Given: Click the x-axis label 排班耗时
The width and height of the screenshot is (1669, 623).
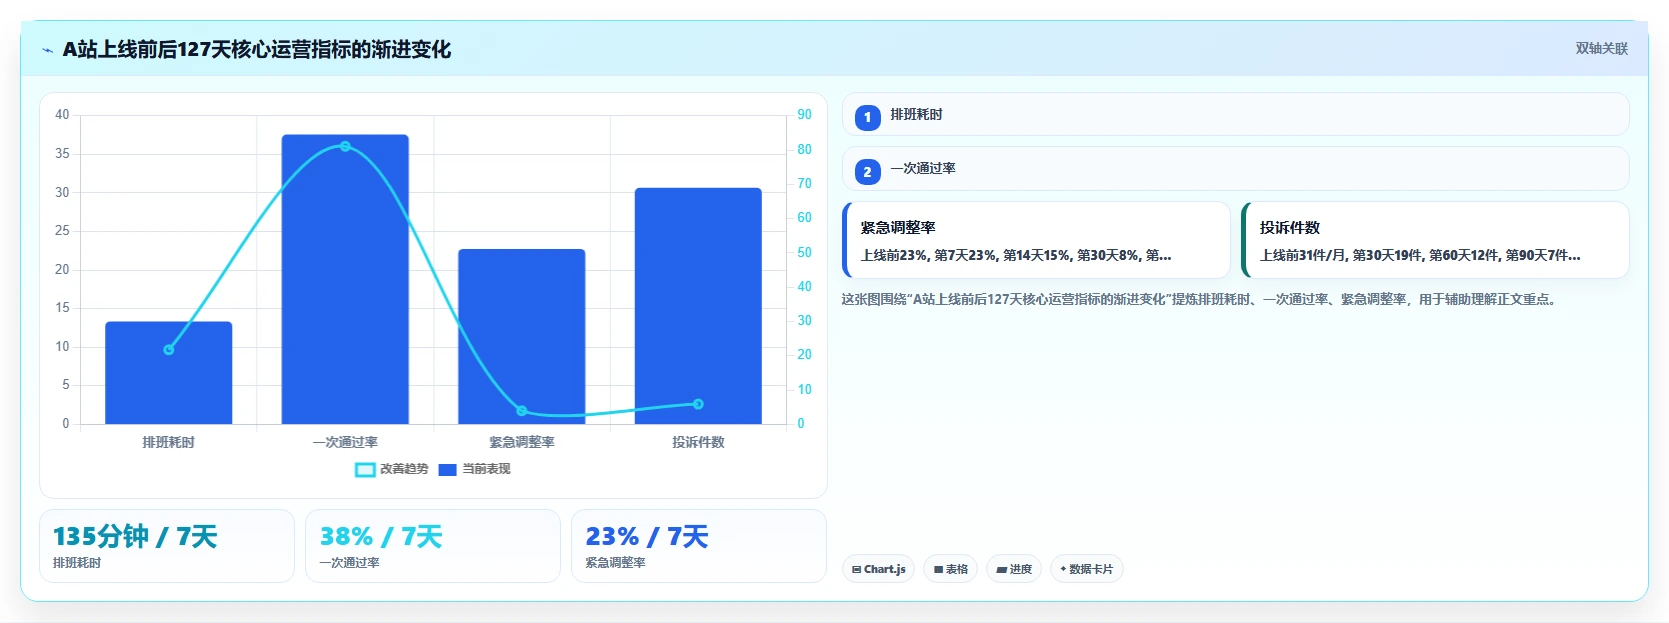Looking at the screenshot, I should coord(169,442).
